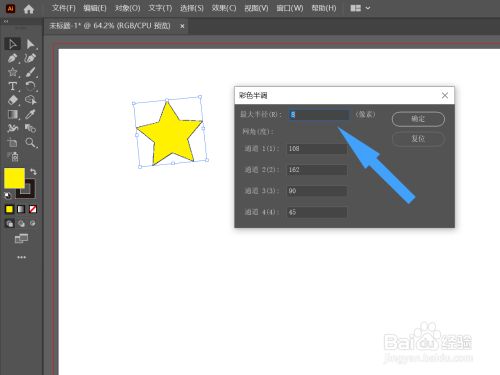Open the 文字(T) menu
Screen dimensions: 500x375
[x=160, y=8]
